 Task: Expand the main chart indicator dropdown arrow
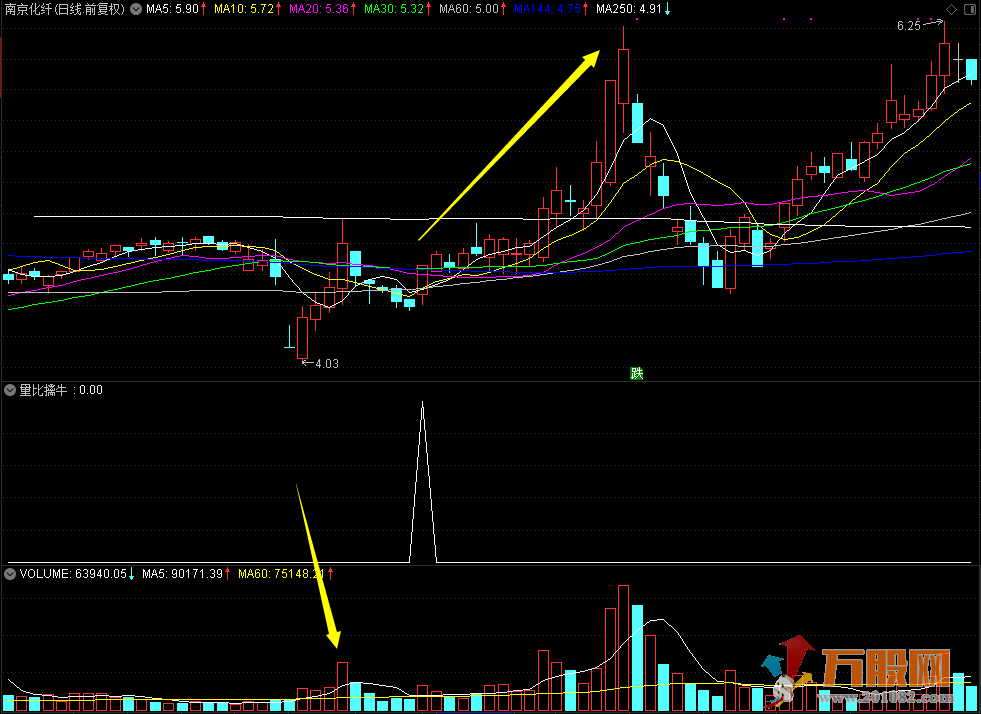136,9
